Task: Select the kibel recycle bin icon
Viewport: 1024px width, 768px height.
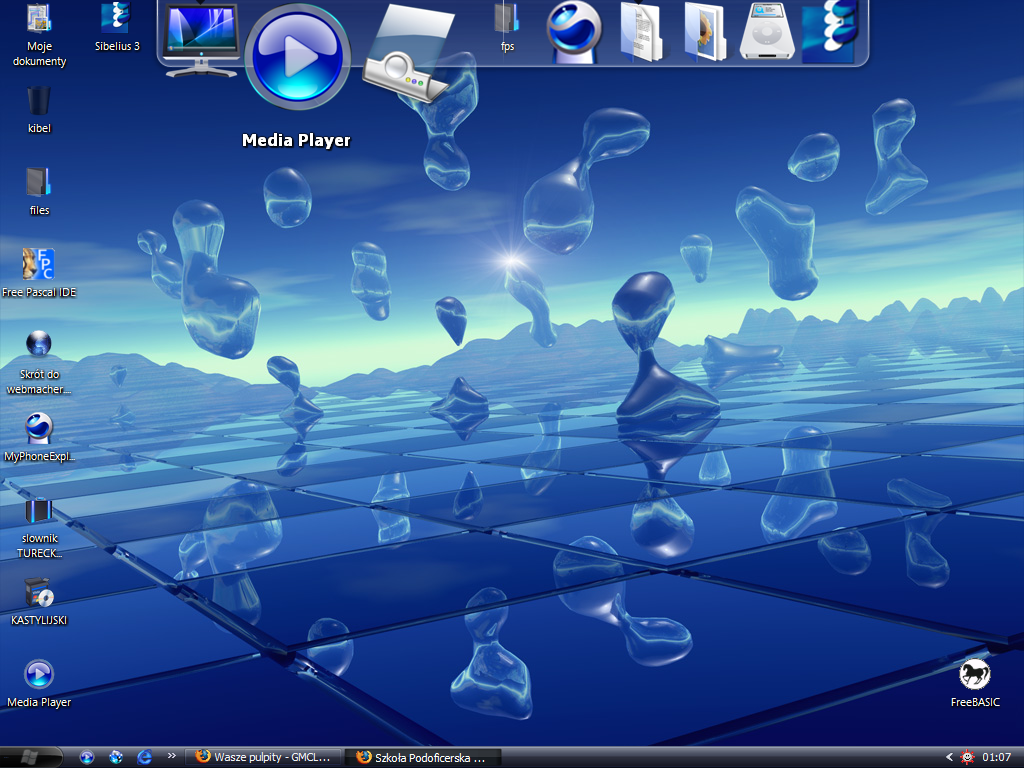Action: coord(39,108)
